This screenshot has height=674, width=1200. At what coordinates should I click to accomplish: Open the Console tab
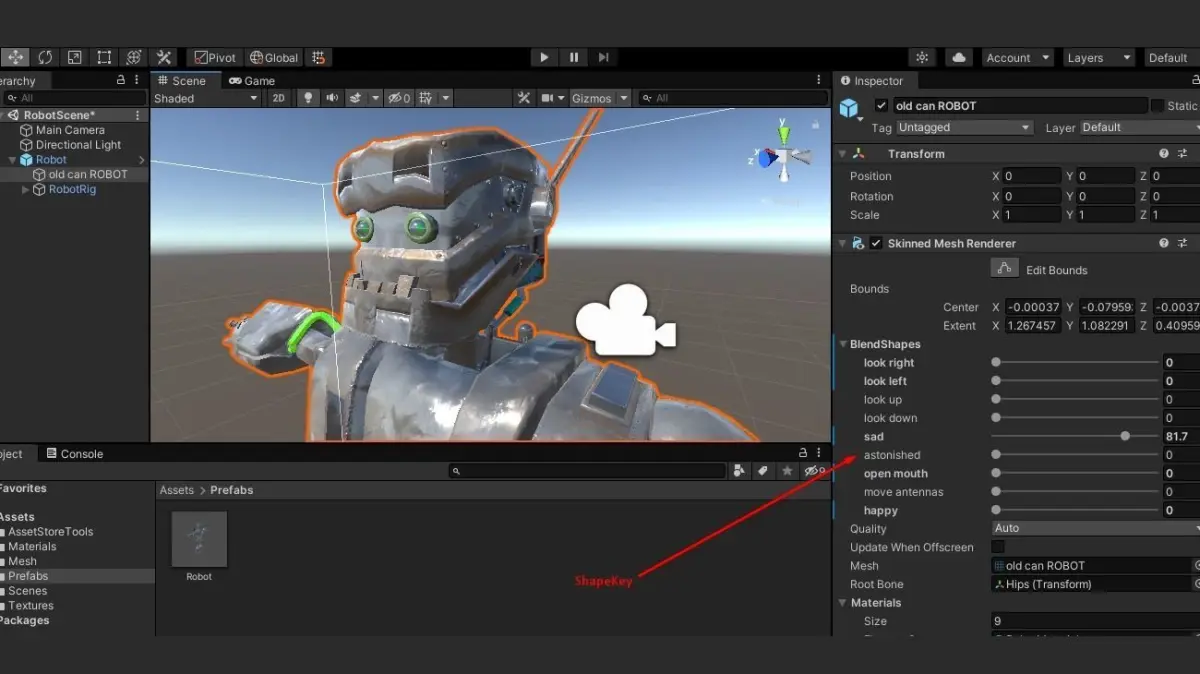[74, 454]
